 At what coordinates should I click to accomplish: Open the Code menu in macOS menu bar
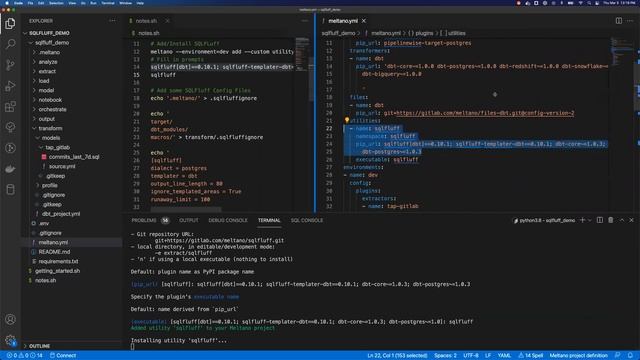(x=18, y=3)
